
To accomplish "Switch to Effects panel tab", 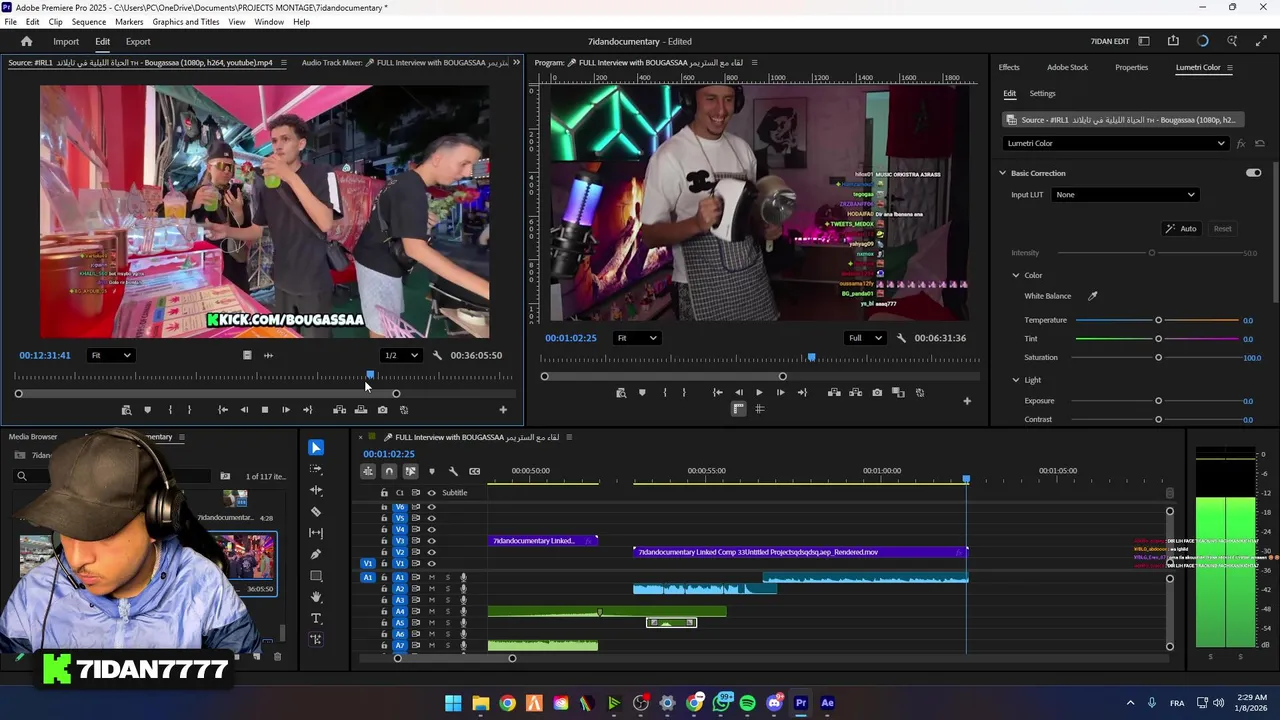I will coord(1009,67).
